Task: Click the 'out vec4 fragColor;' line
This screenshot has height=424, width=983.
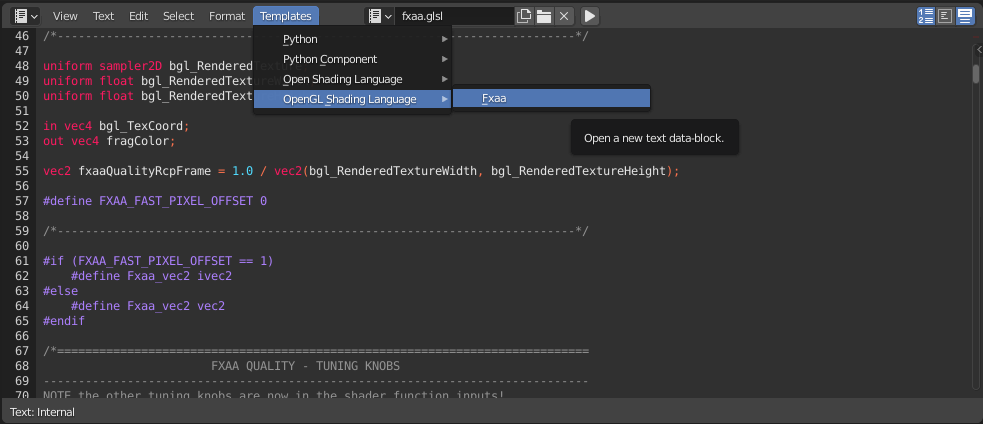Action: pos(109,141)
